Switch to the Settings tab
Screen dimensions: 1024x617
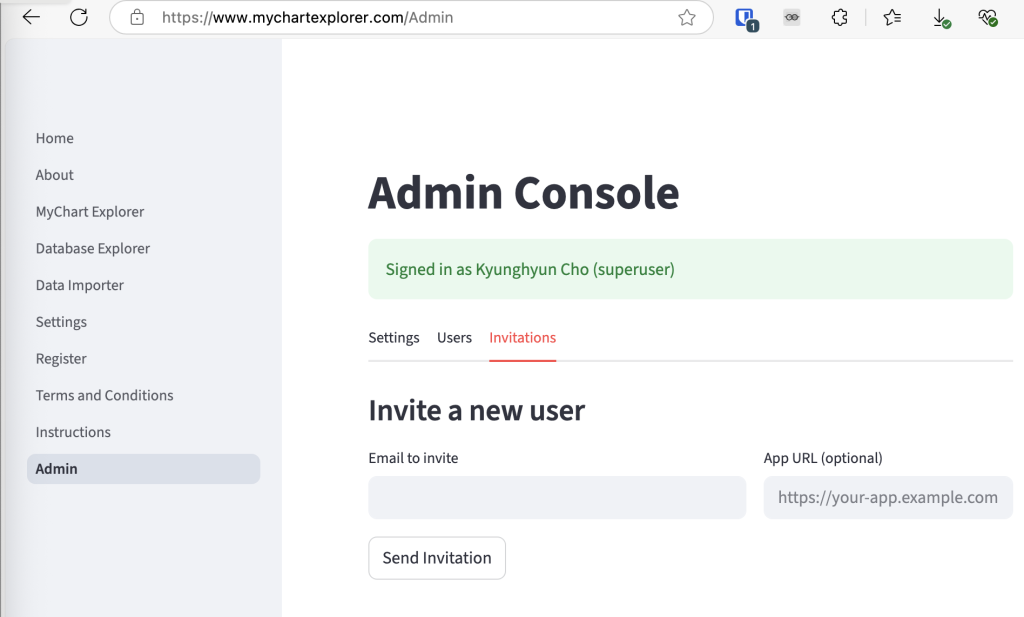point(394,338)
